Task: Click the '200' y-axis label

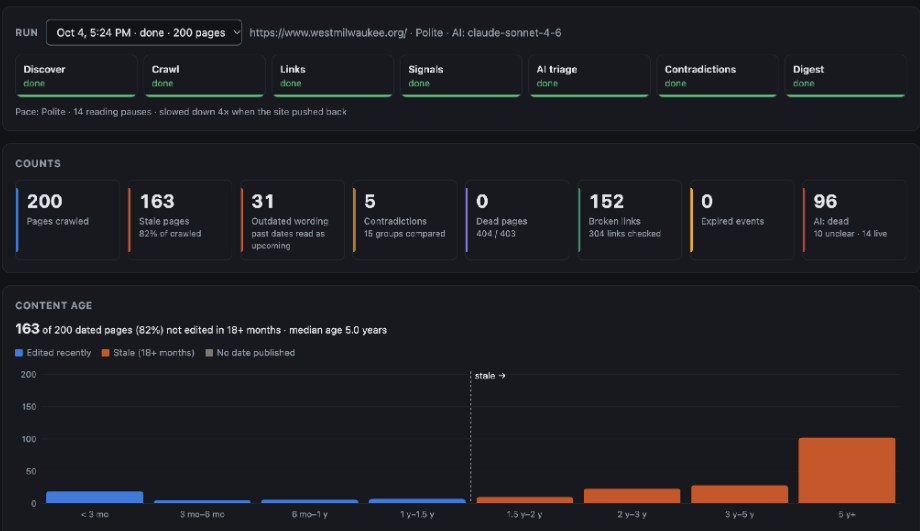Action: (28, 374)
